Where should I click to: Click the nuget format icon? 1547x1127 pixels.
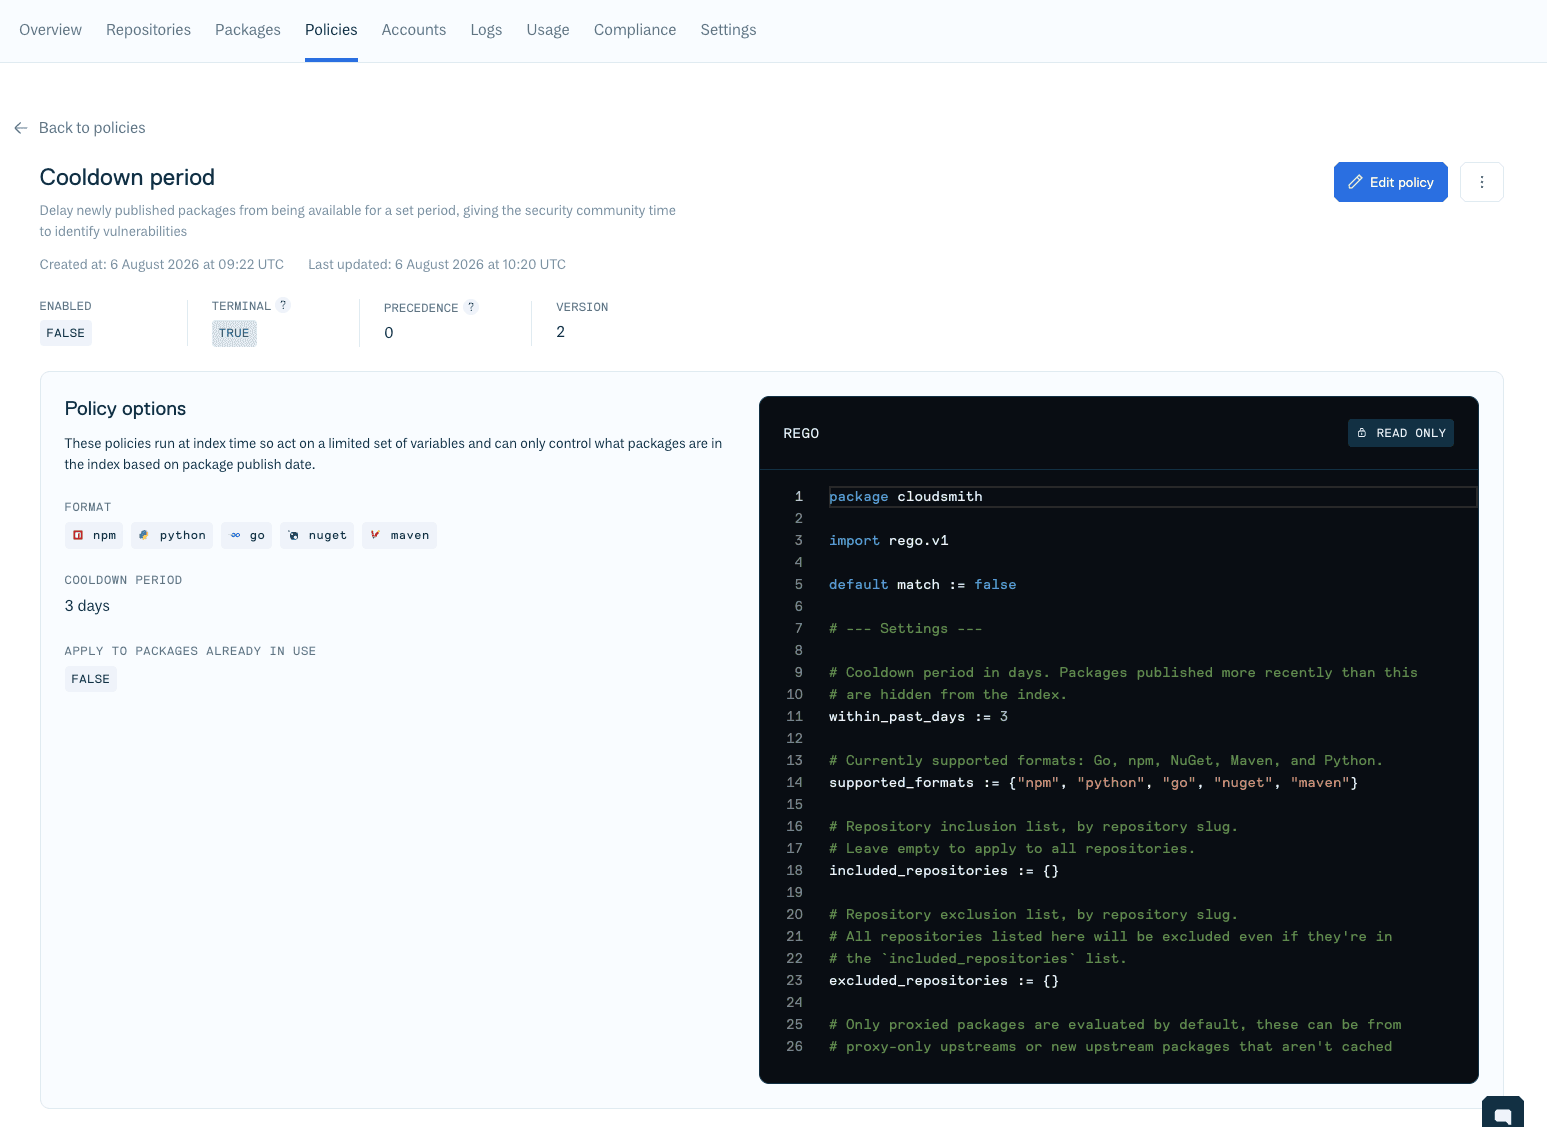point(293,535)
